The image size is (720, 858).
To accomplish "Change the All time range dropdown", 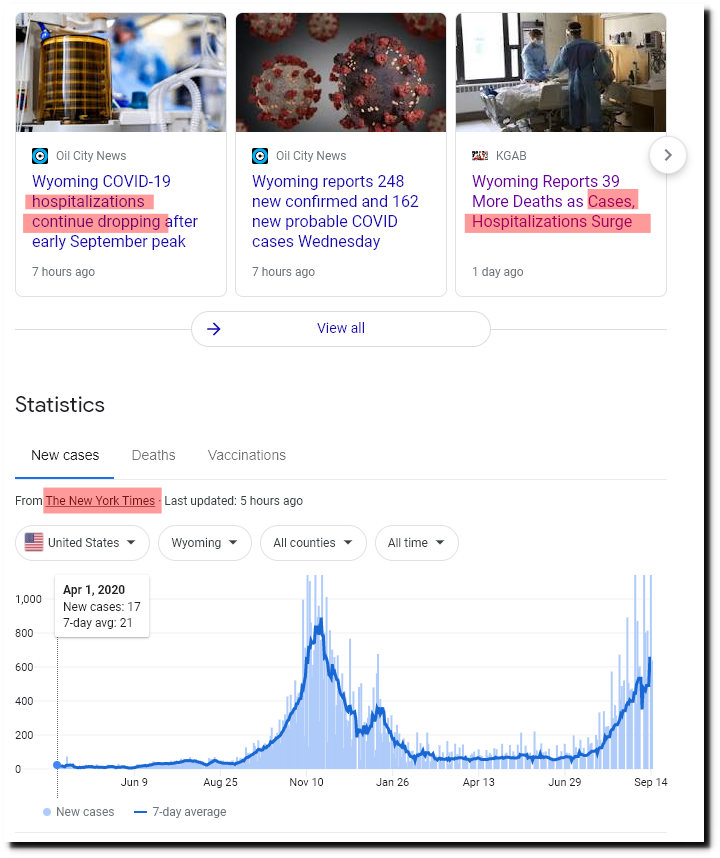I will (416, 543).
